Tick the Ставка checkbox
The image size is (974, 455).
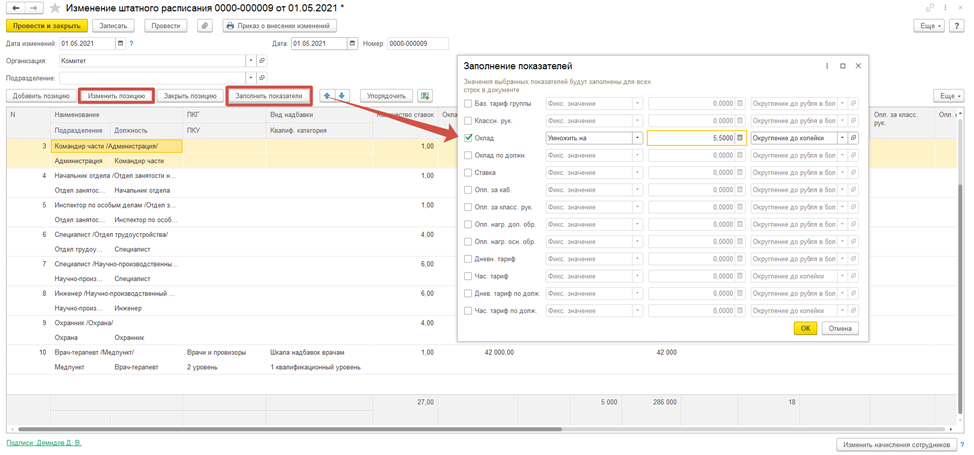[x=468, y=172]
